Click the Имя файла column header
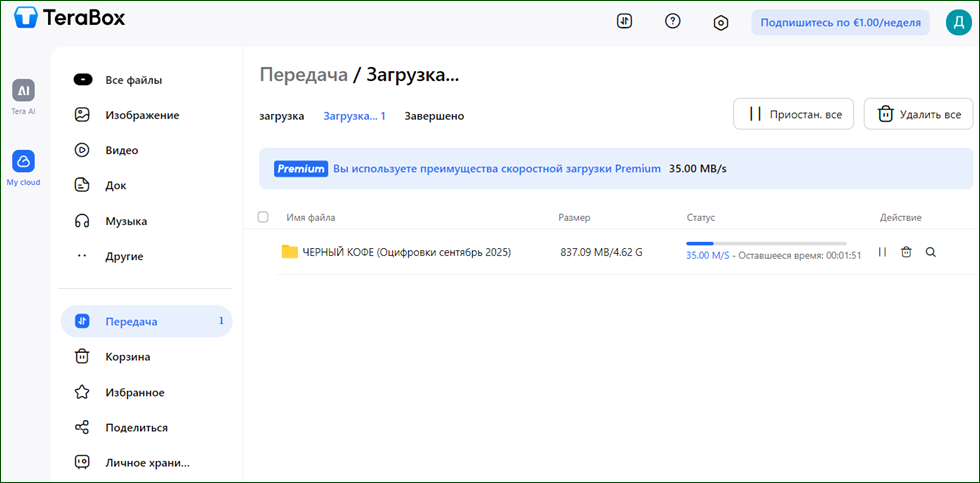980x483 pixels. [x=311, y=217]
